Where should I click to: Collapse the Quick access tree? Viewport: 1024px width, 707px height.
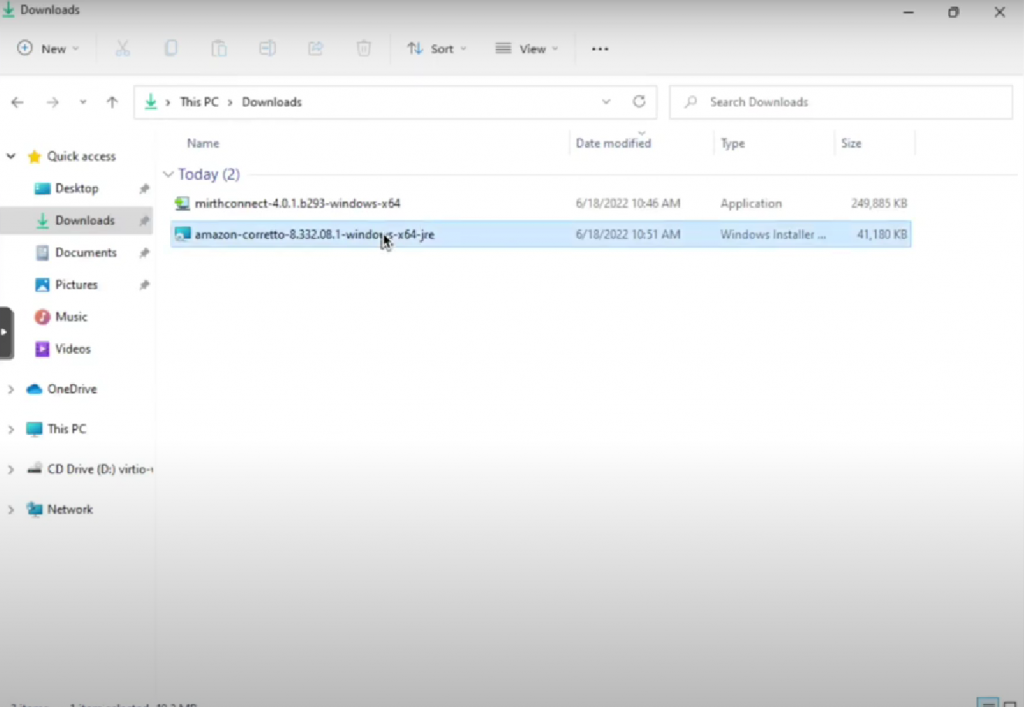click(x=11, y=157)
